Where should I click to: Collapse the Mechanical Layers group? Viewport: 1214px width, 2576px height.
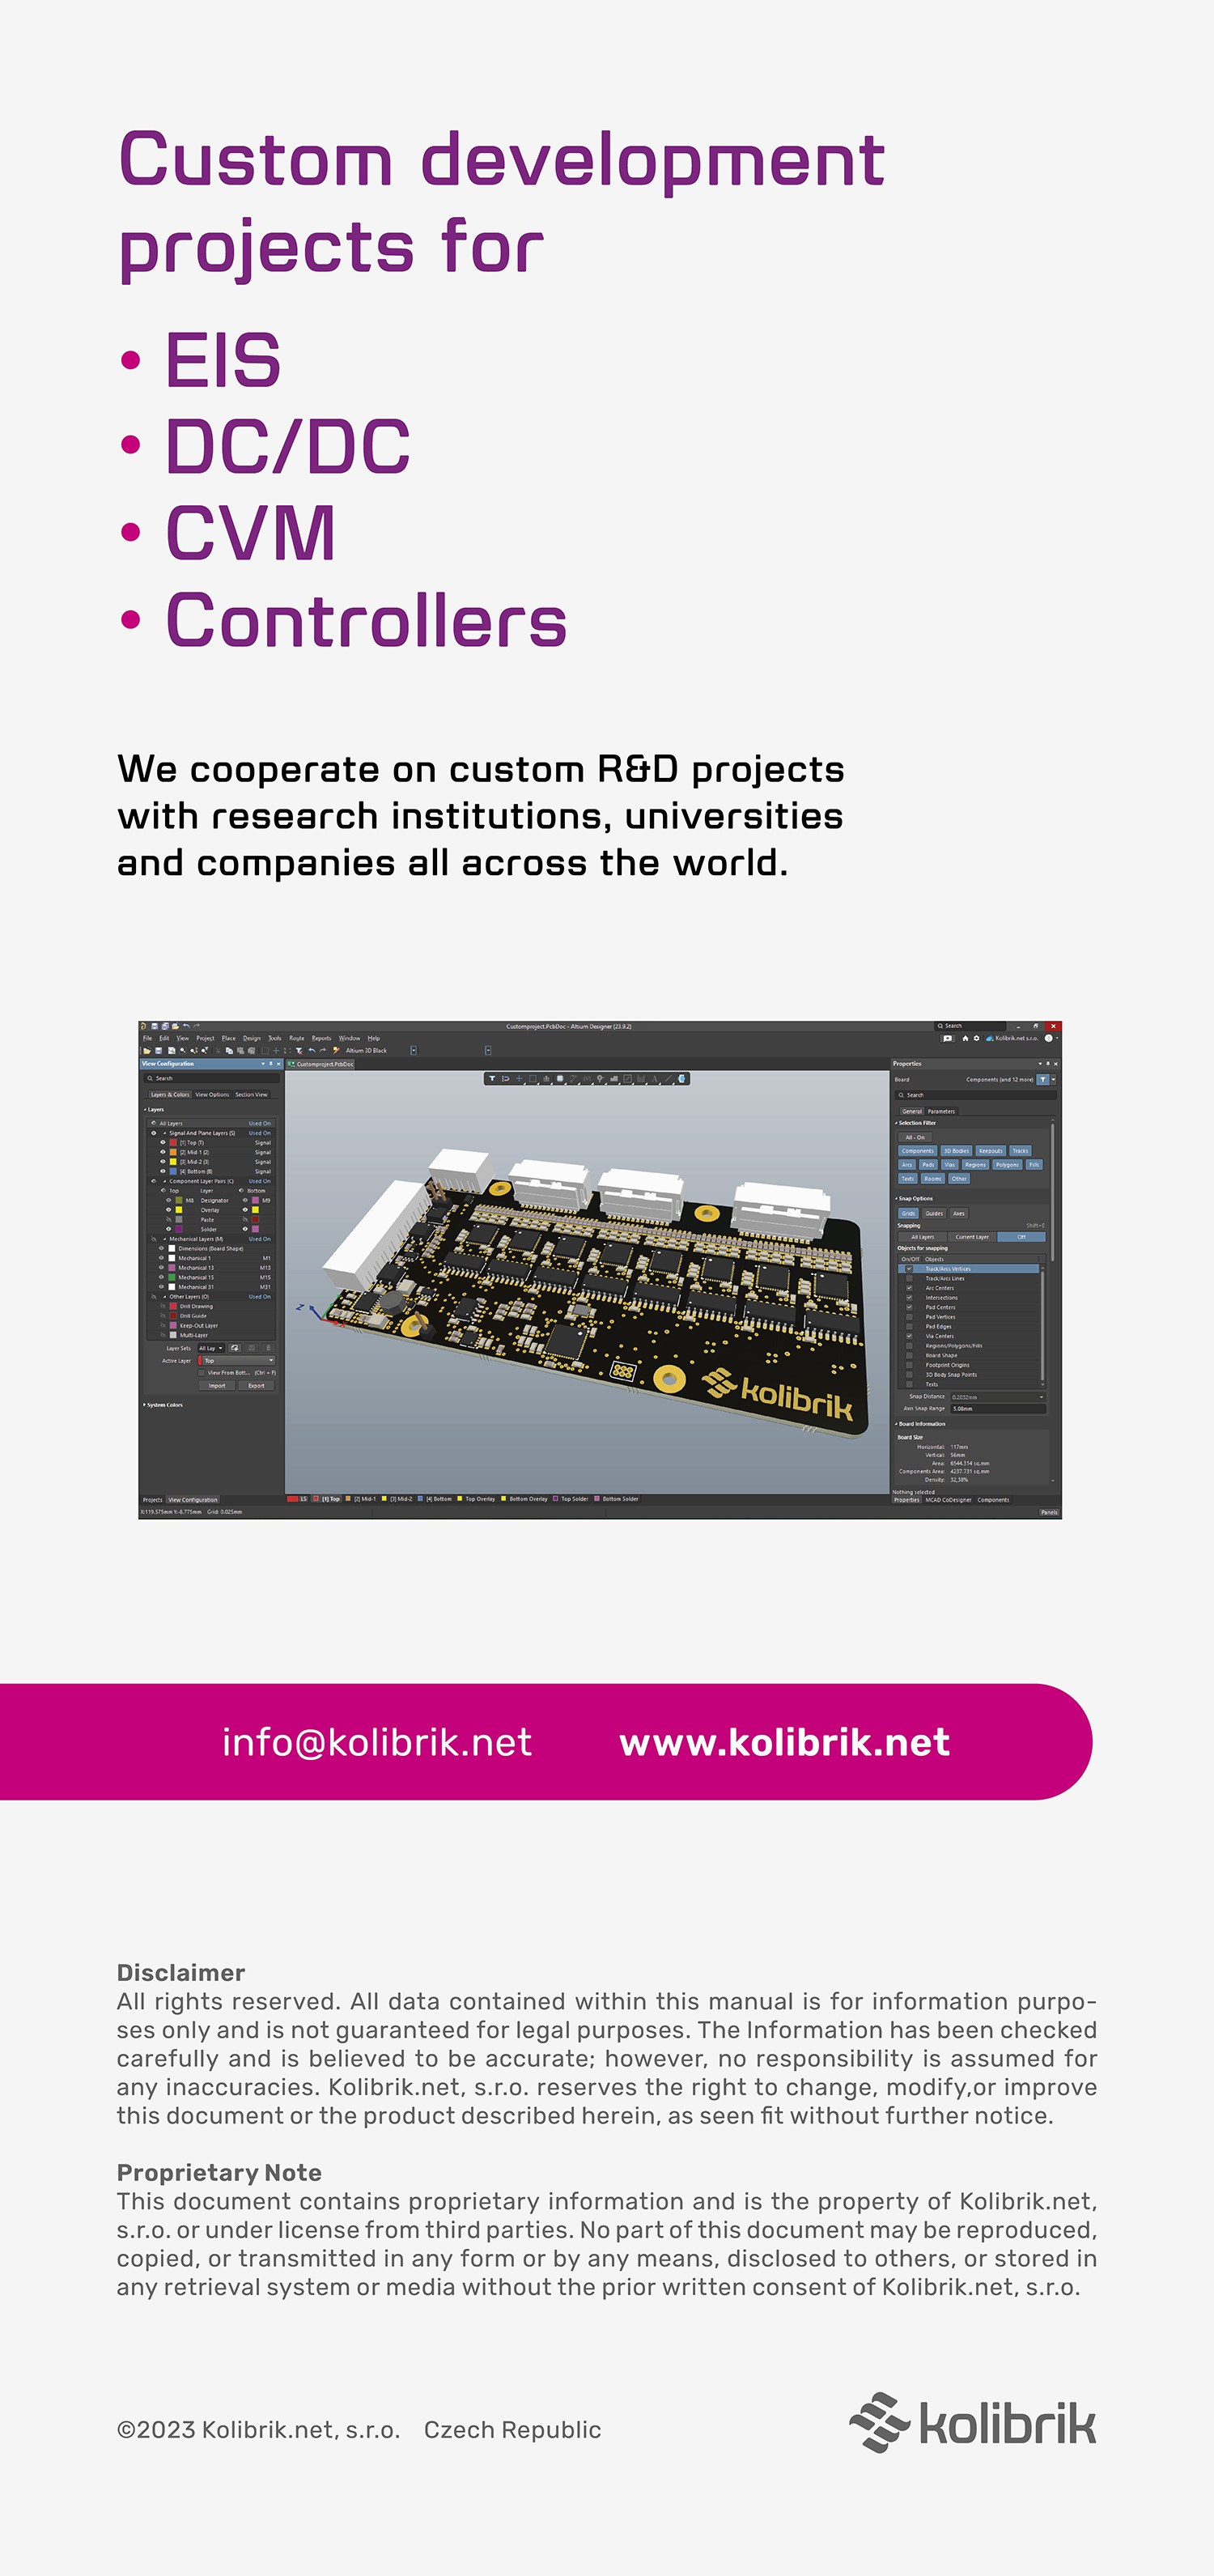(165, 1239)
